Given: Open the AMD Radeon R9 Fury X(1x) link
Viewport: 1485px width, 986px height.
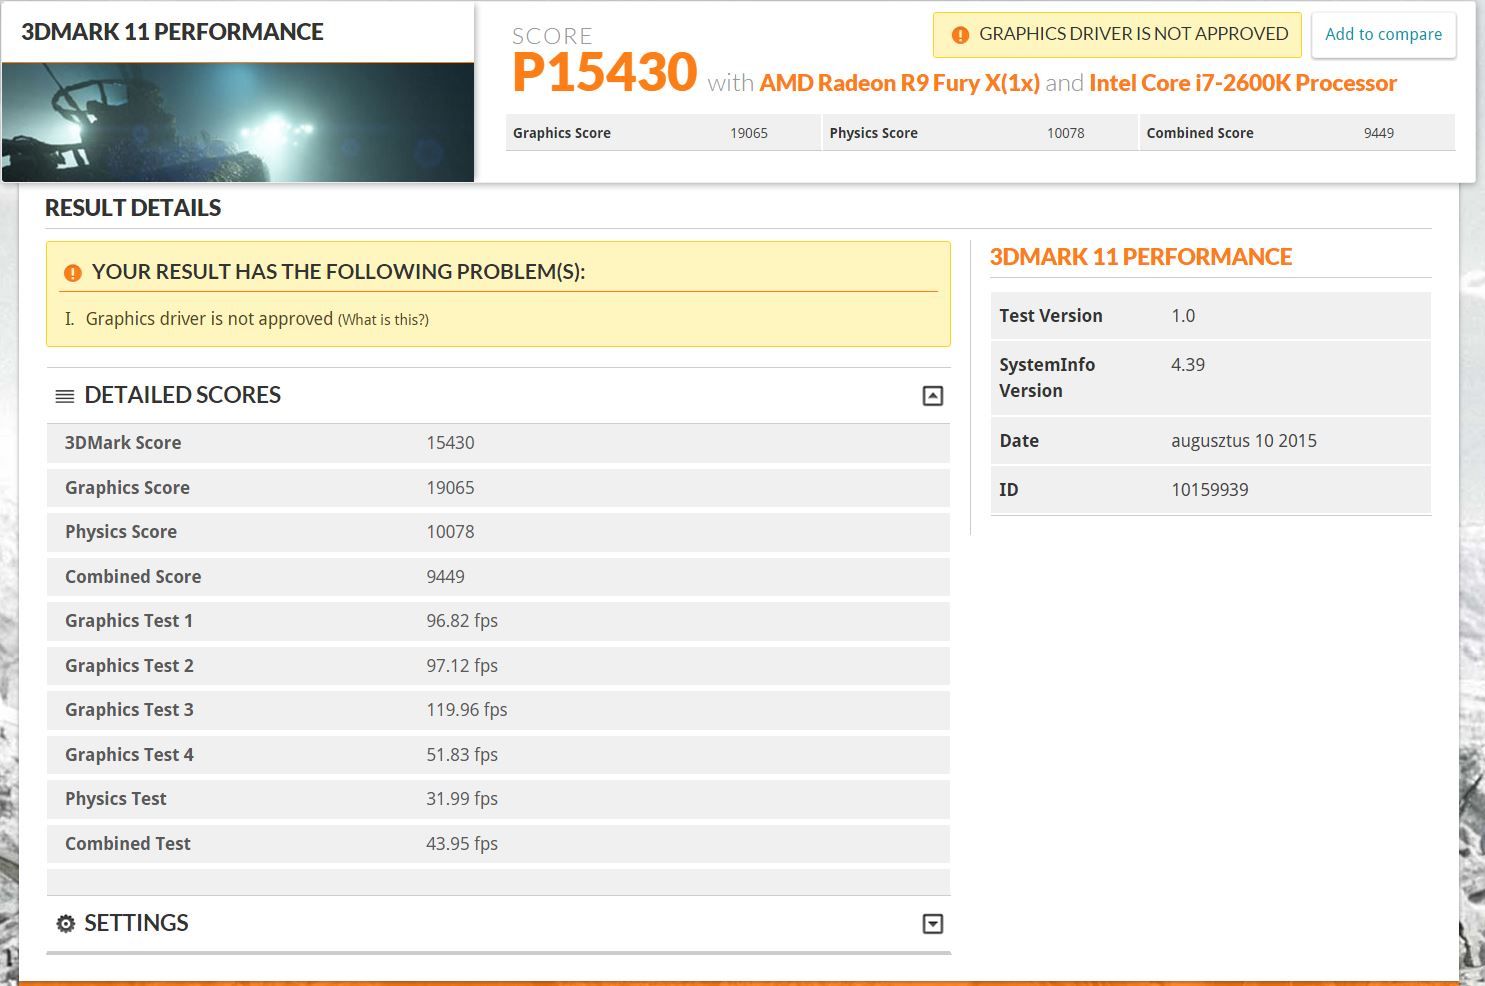Looking at the screenshot, I should click(899, 83).
